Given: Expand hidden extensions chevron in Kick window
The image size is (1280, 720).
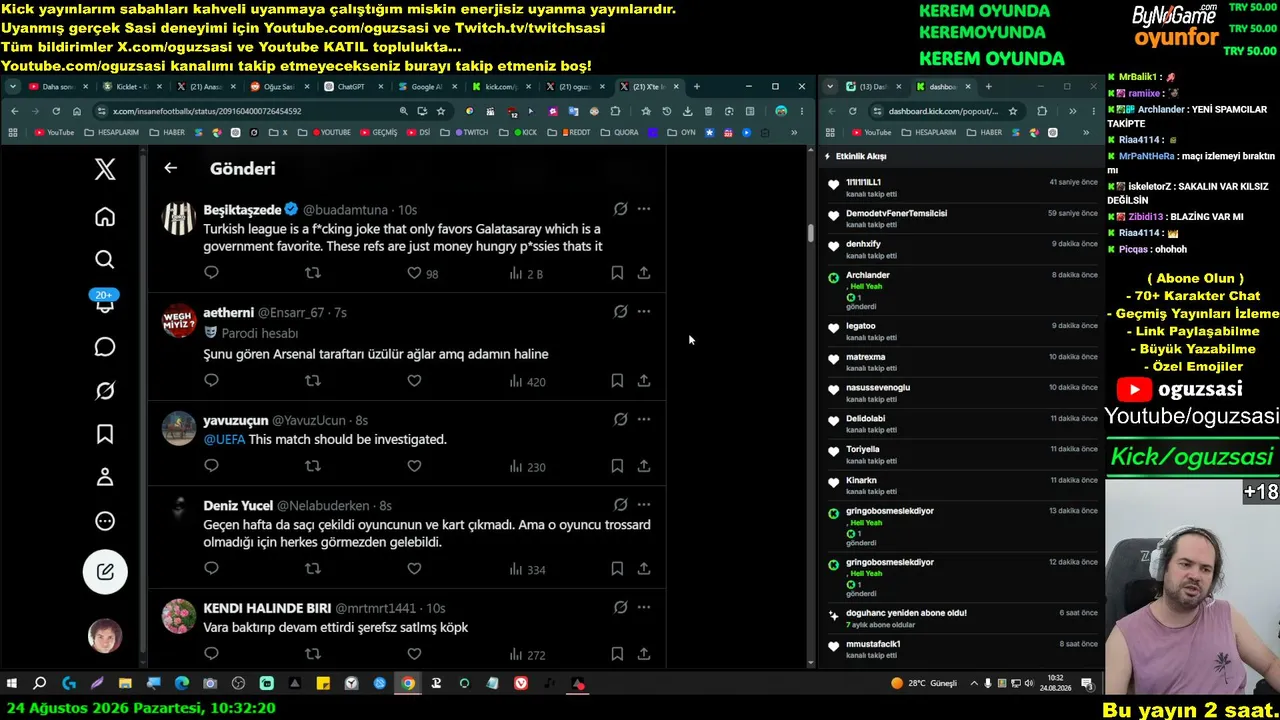Looking at the screenshot, I should coord(1072,111).
